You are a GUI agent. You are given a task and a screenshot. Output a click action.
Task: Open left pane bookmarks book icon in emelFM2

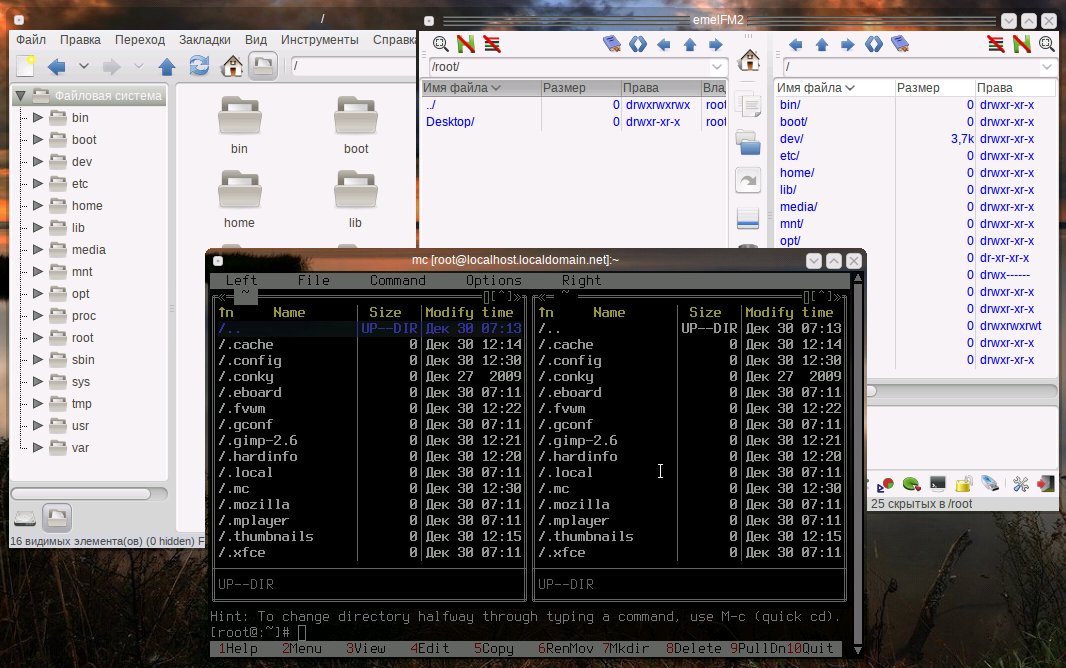click(612, 44)
